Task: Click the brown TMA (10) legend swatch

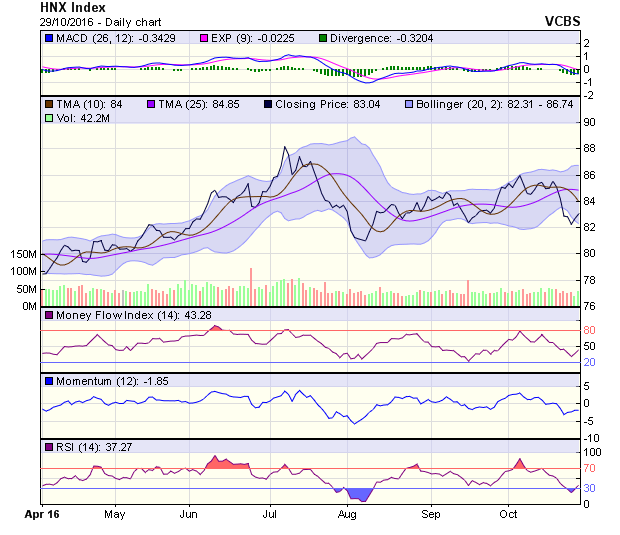Action: [49, 103]
